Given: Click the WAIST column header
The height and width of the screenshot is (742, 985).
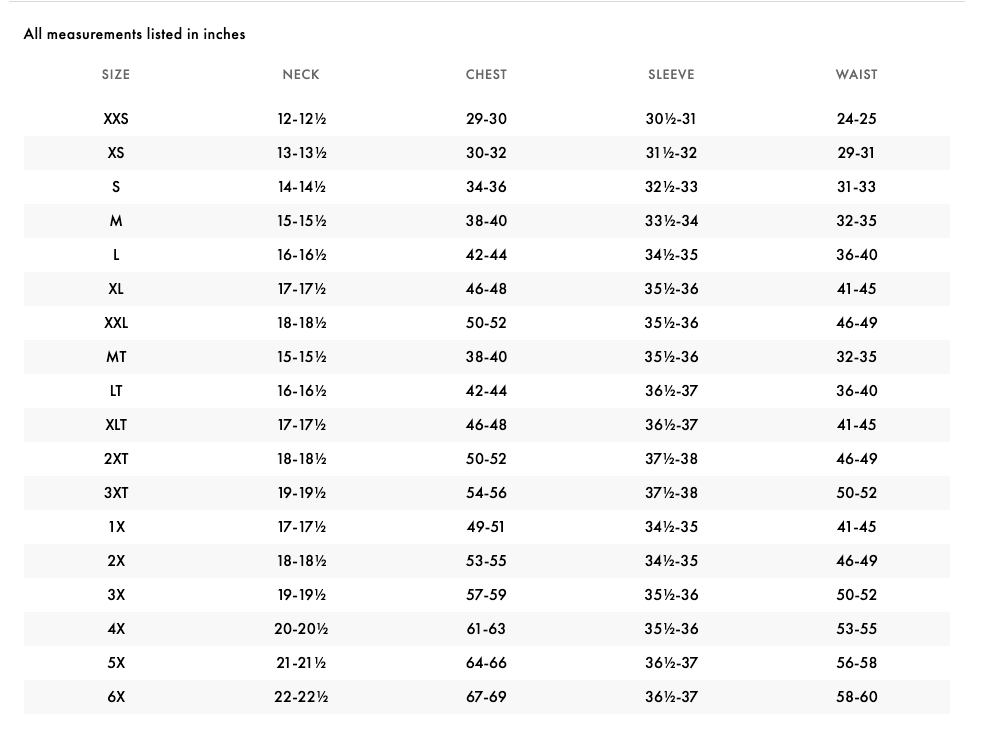Looking at the screenshot, I should click(x=856, y=75).
